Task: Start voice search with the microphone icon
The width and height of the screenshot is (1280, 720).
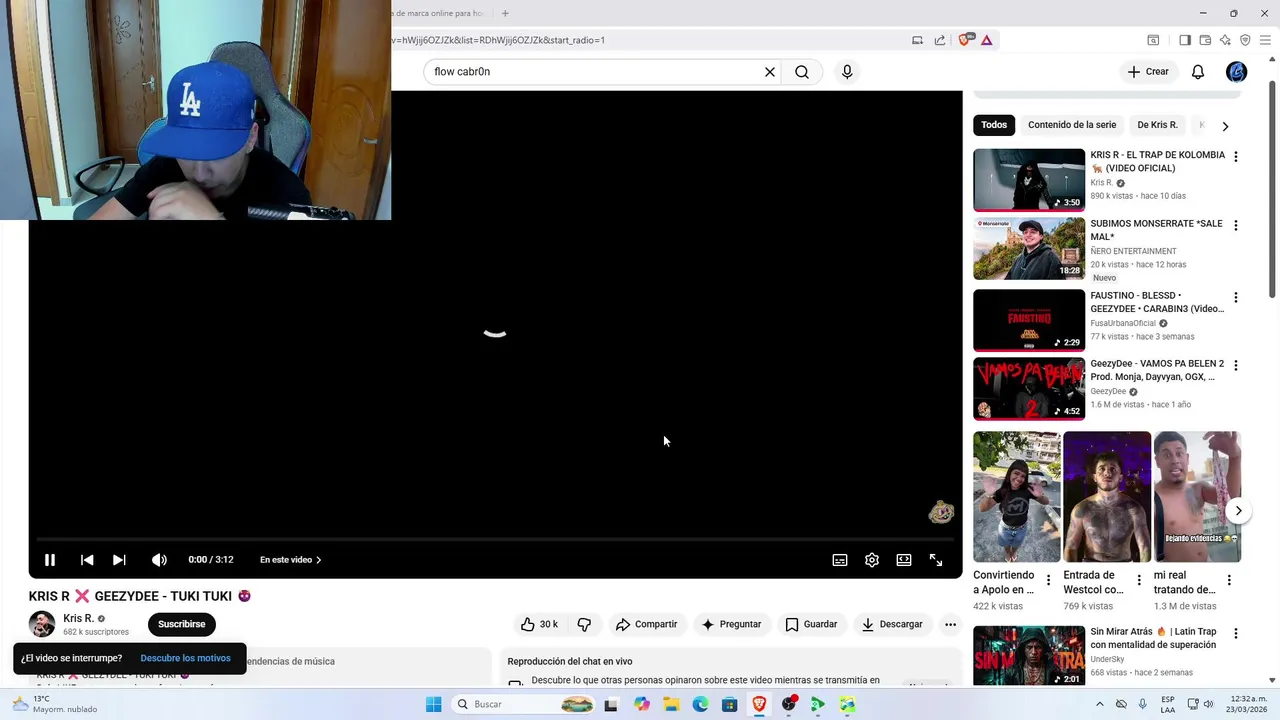Action: [847, 72]
